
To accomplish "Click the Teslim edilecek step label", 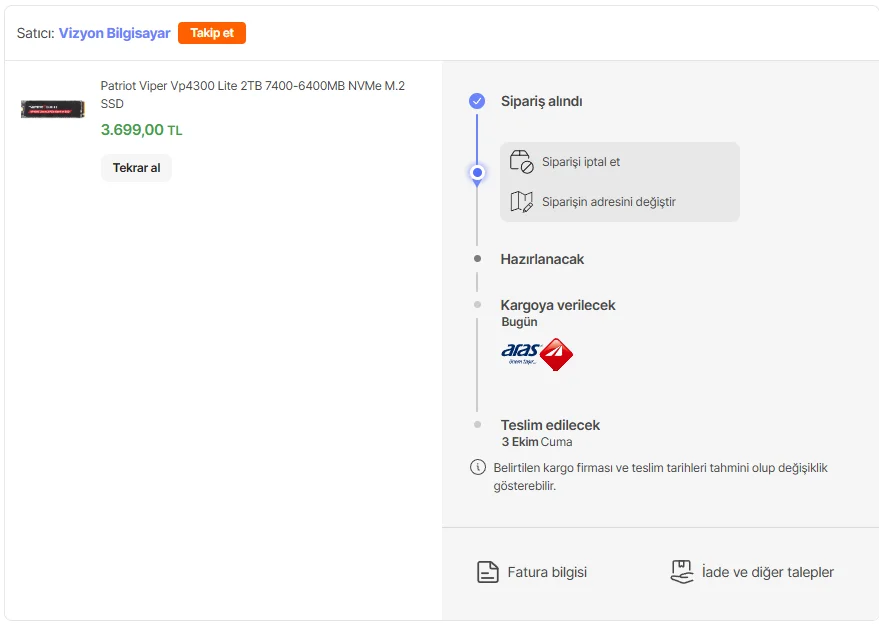I will click(x=550, y=425).
